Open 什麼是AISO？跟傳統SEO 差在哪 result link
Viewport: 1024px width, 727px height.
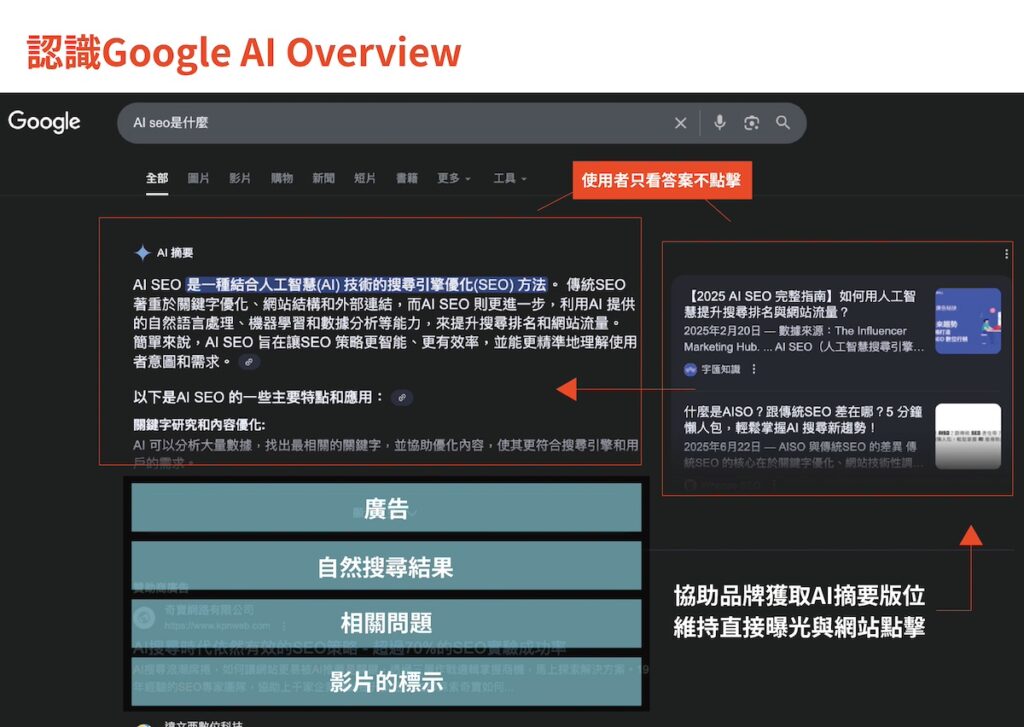[x=803, y=419]
